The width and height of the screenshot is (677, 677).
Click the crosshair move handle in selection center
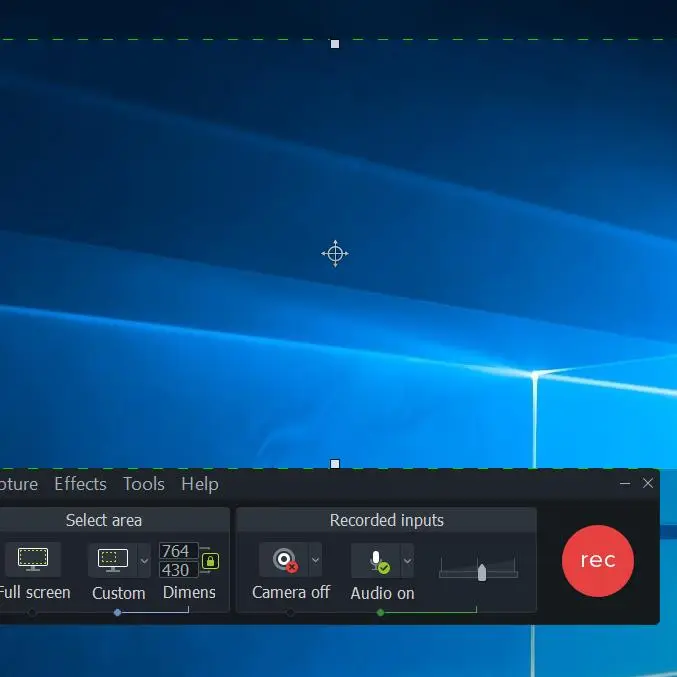(335, 253)
